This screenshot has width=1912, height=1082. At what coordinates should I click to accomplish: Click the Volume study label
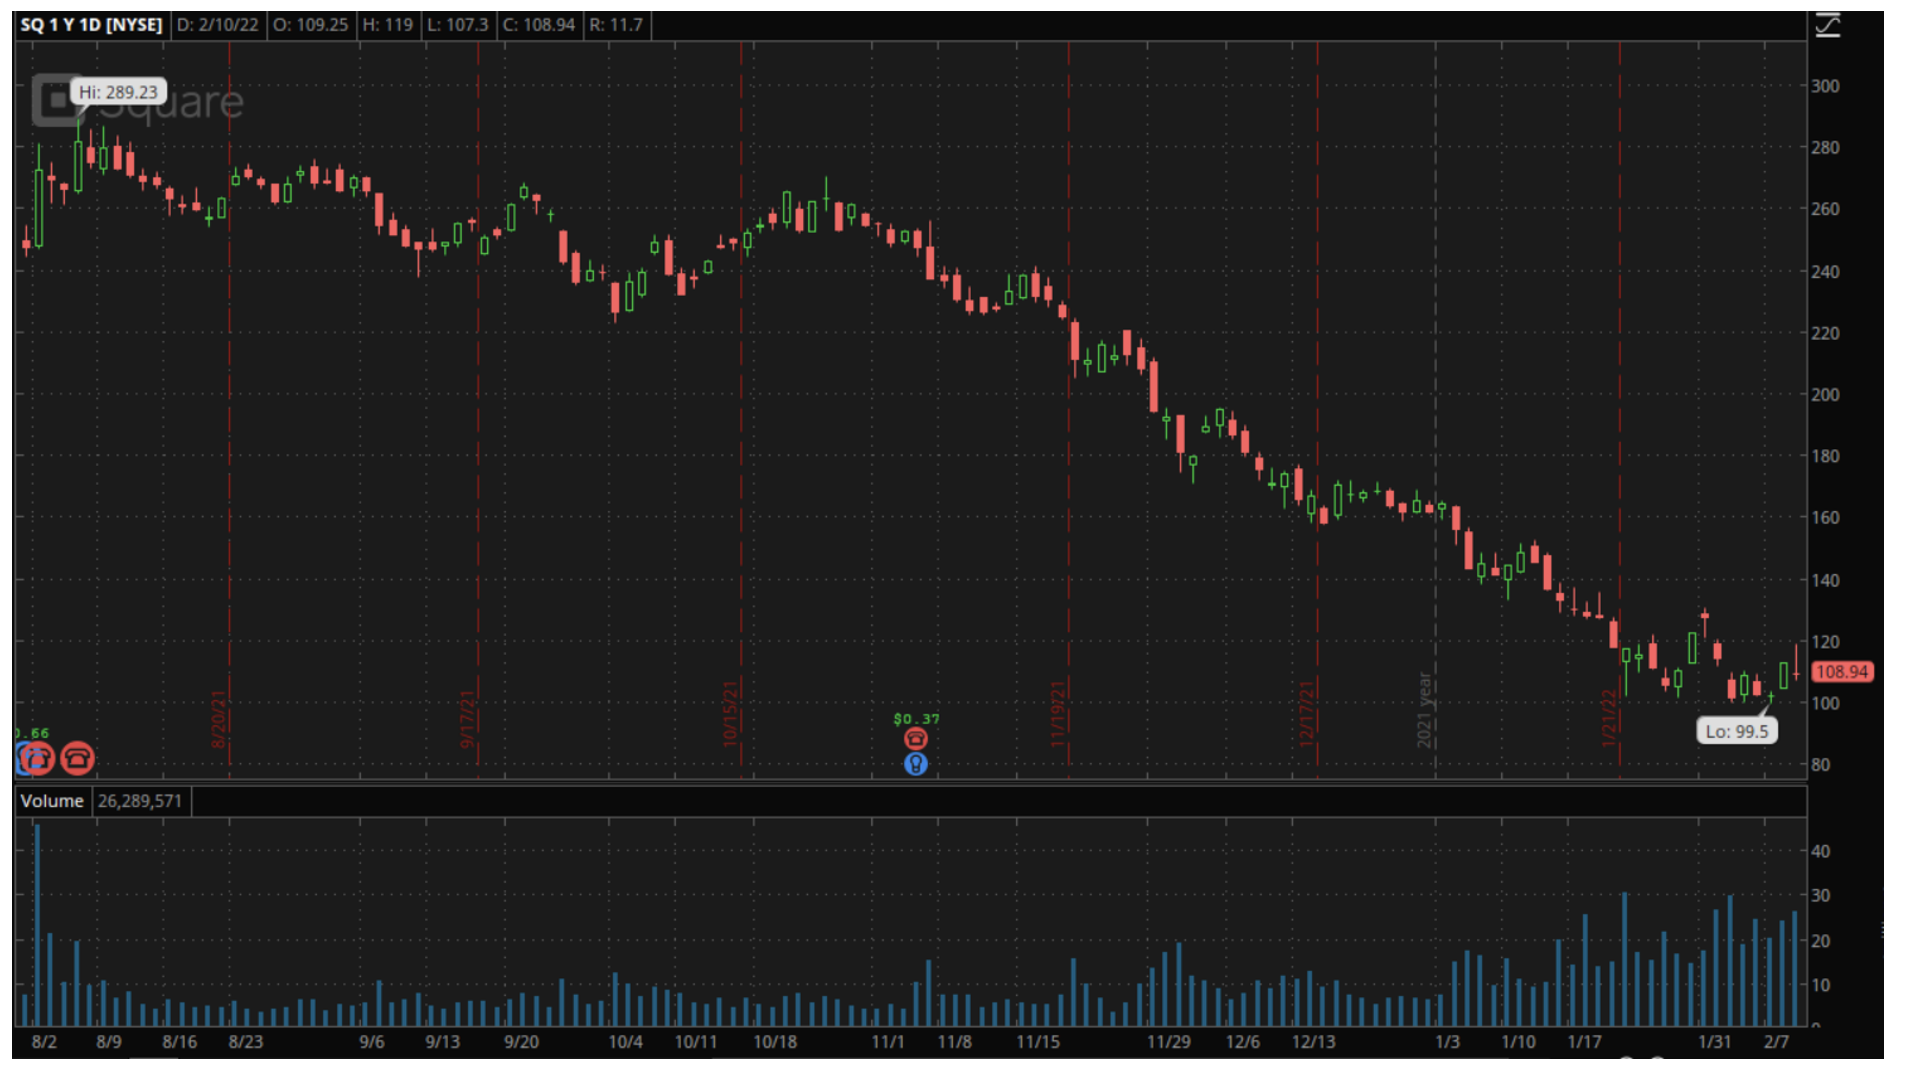click(x=52, y=801)
